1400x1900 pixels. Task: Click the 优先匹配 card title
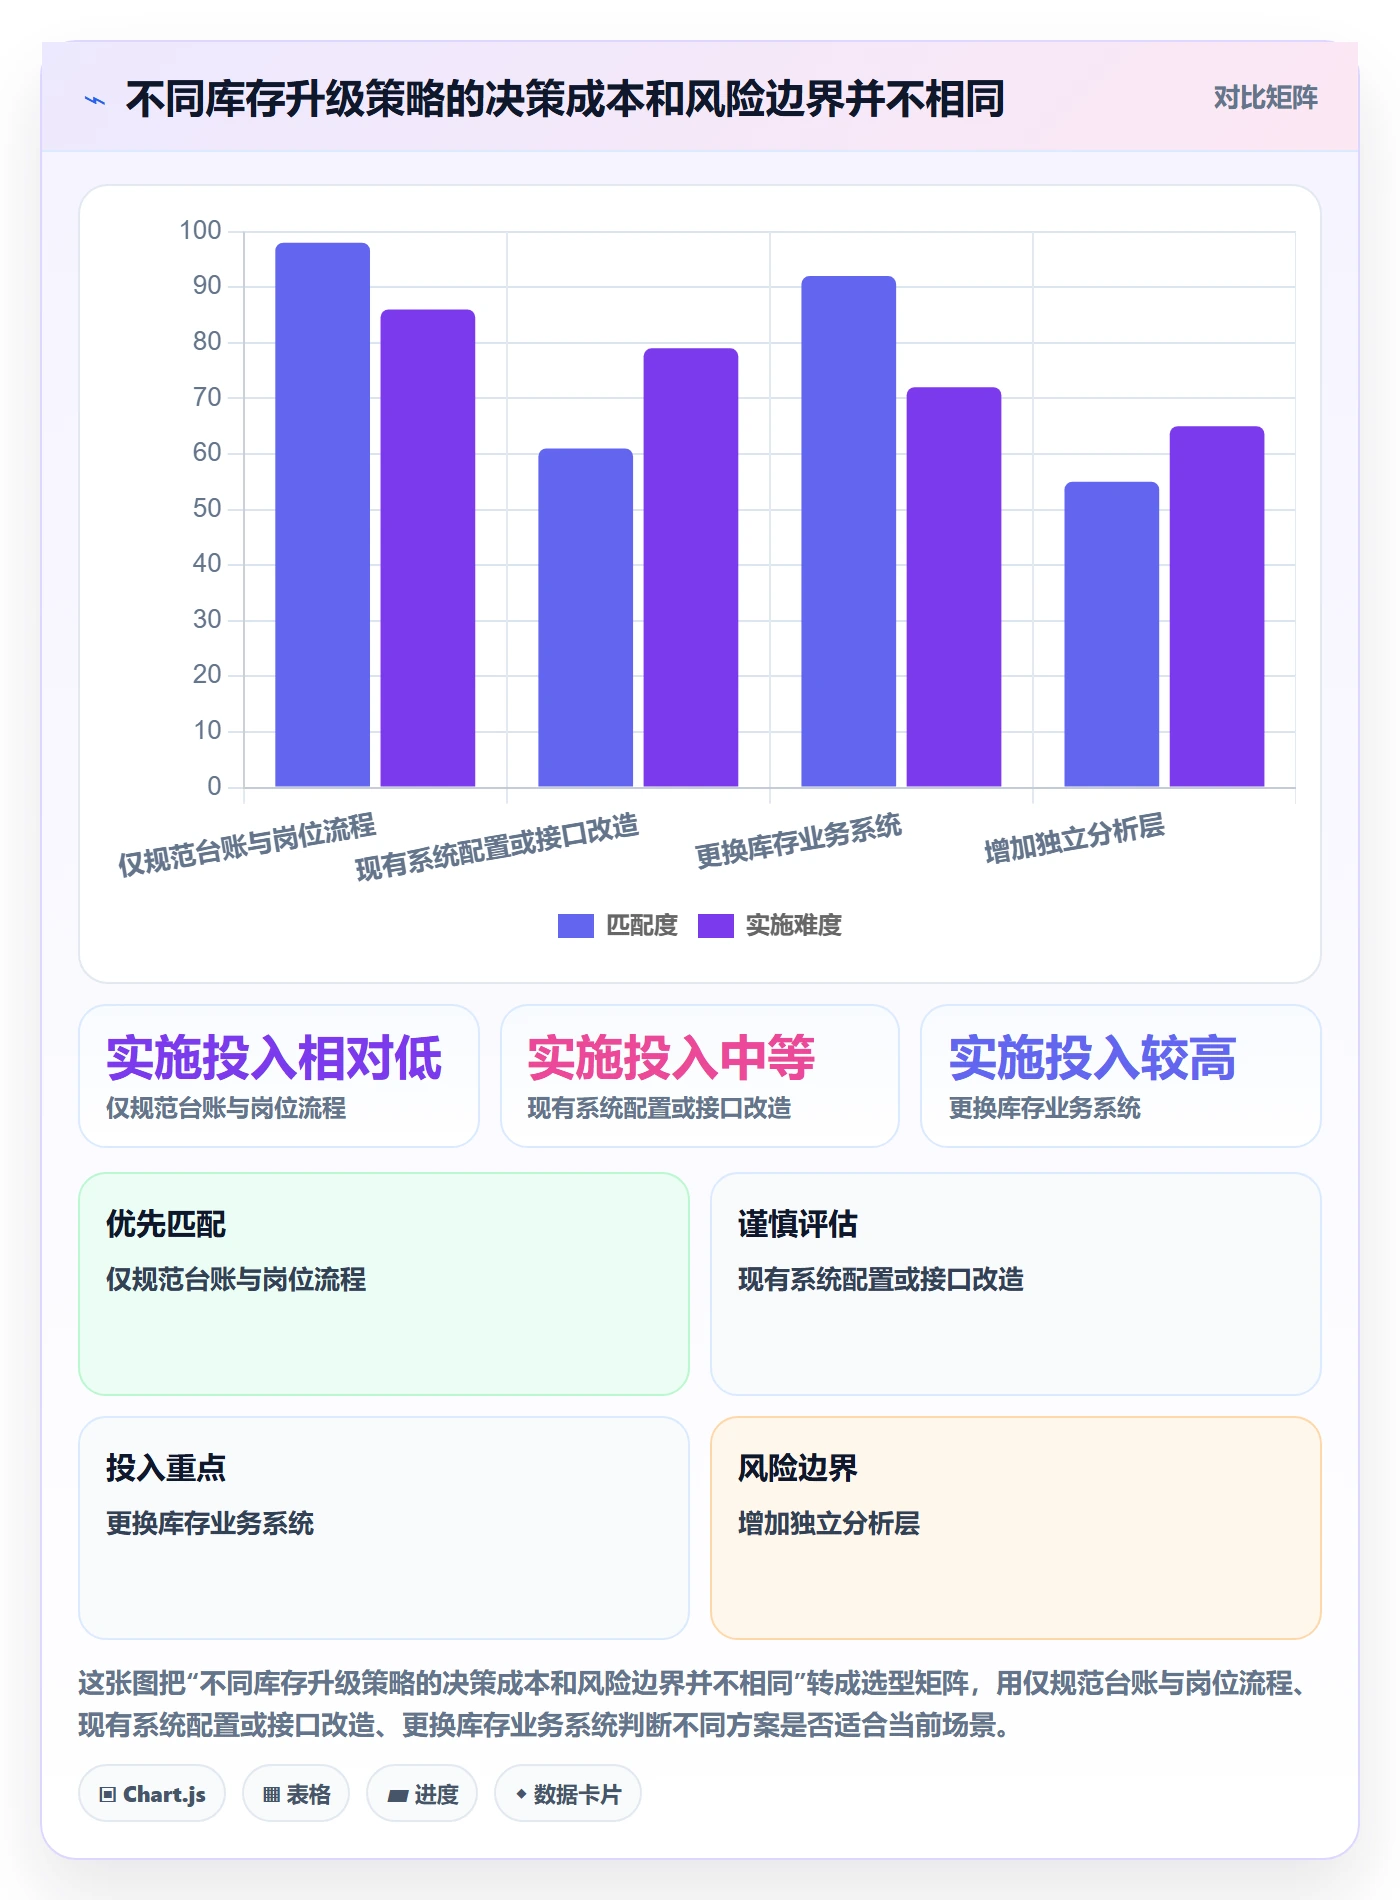coord(166,1224)
